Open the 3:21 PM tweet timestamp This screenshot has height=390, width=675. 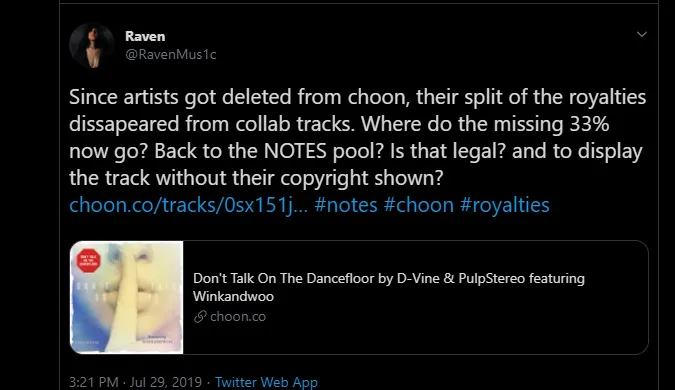(x=93, y=382)
